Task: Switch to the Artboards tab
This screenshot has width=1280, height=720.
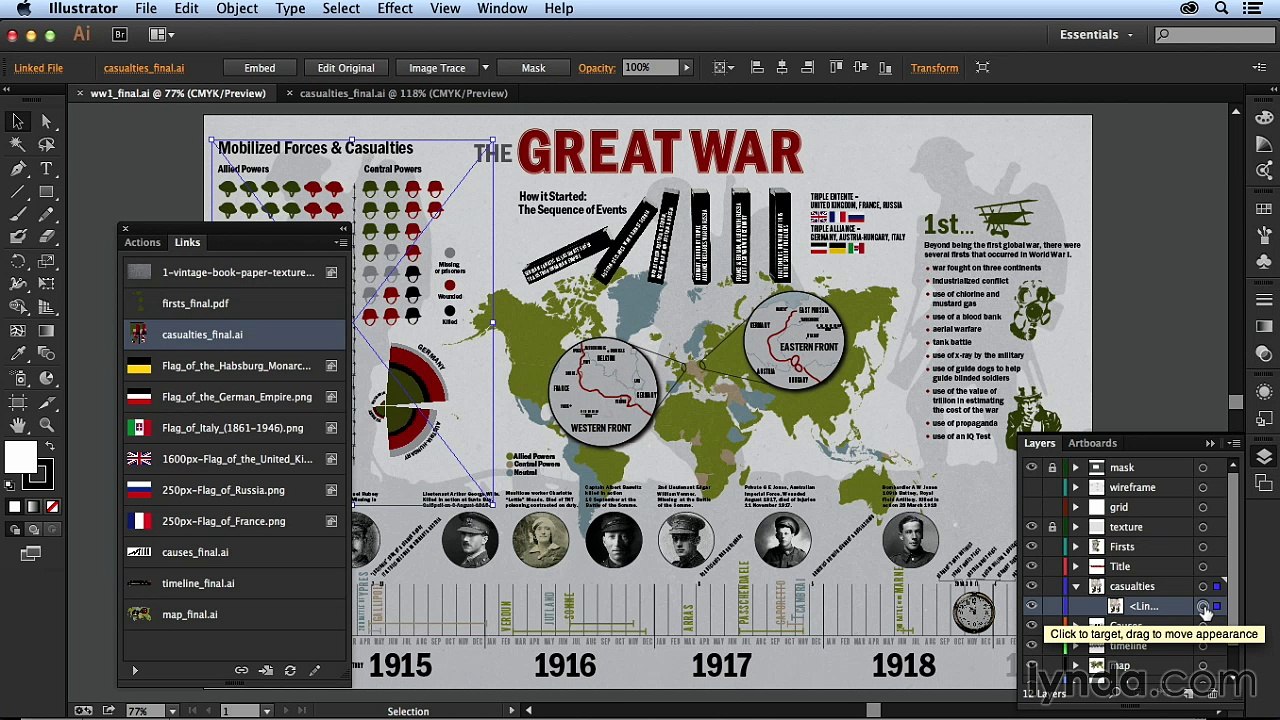Action: click(x=1092, y=443)
